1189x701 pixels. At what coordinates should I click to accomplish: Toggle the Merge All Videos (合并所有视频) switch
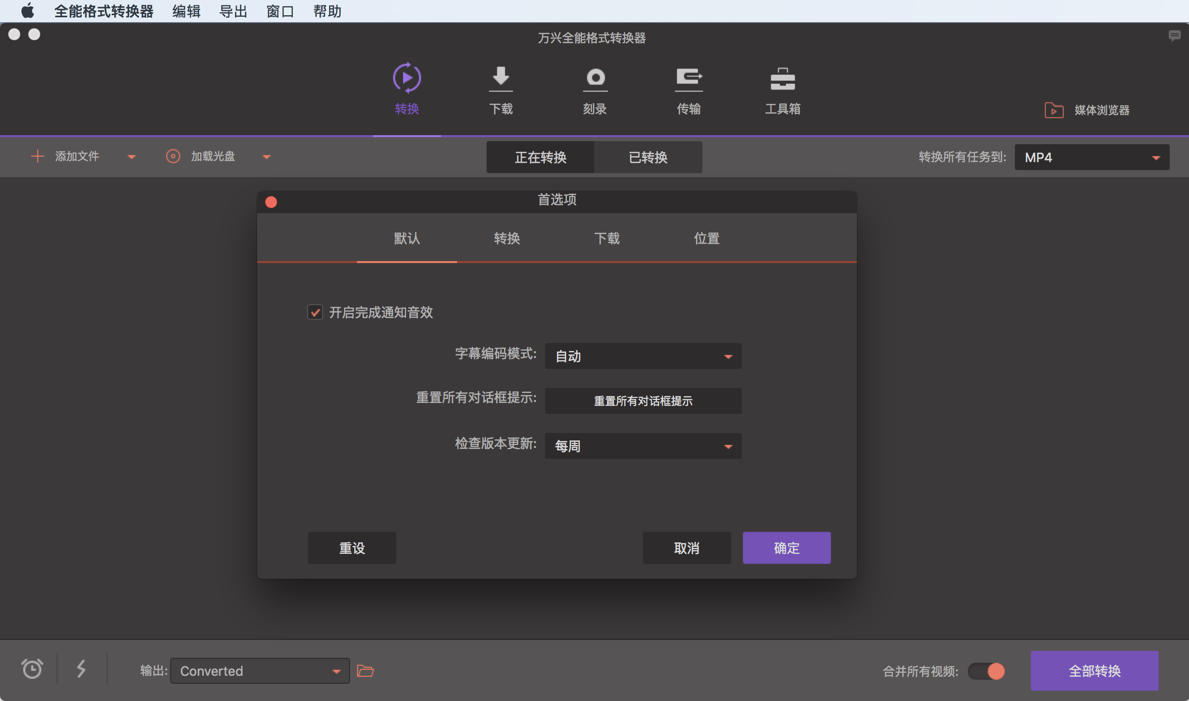(987, 671)
